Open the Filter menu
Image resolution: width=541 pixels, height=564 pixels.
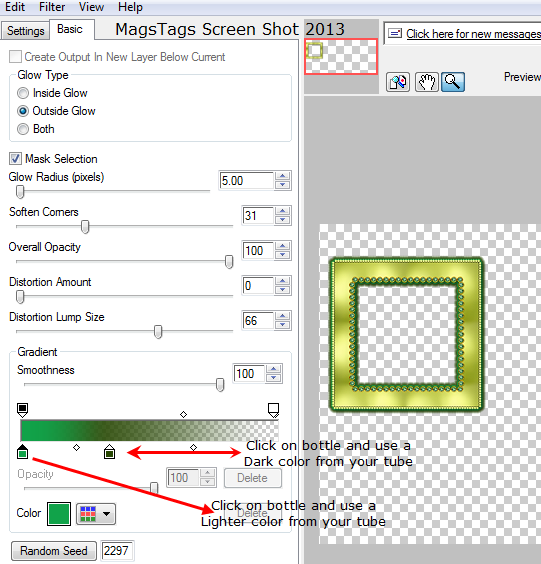(x=52, y=7)
